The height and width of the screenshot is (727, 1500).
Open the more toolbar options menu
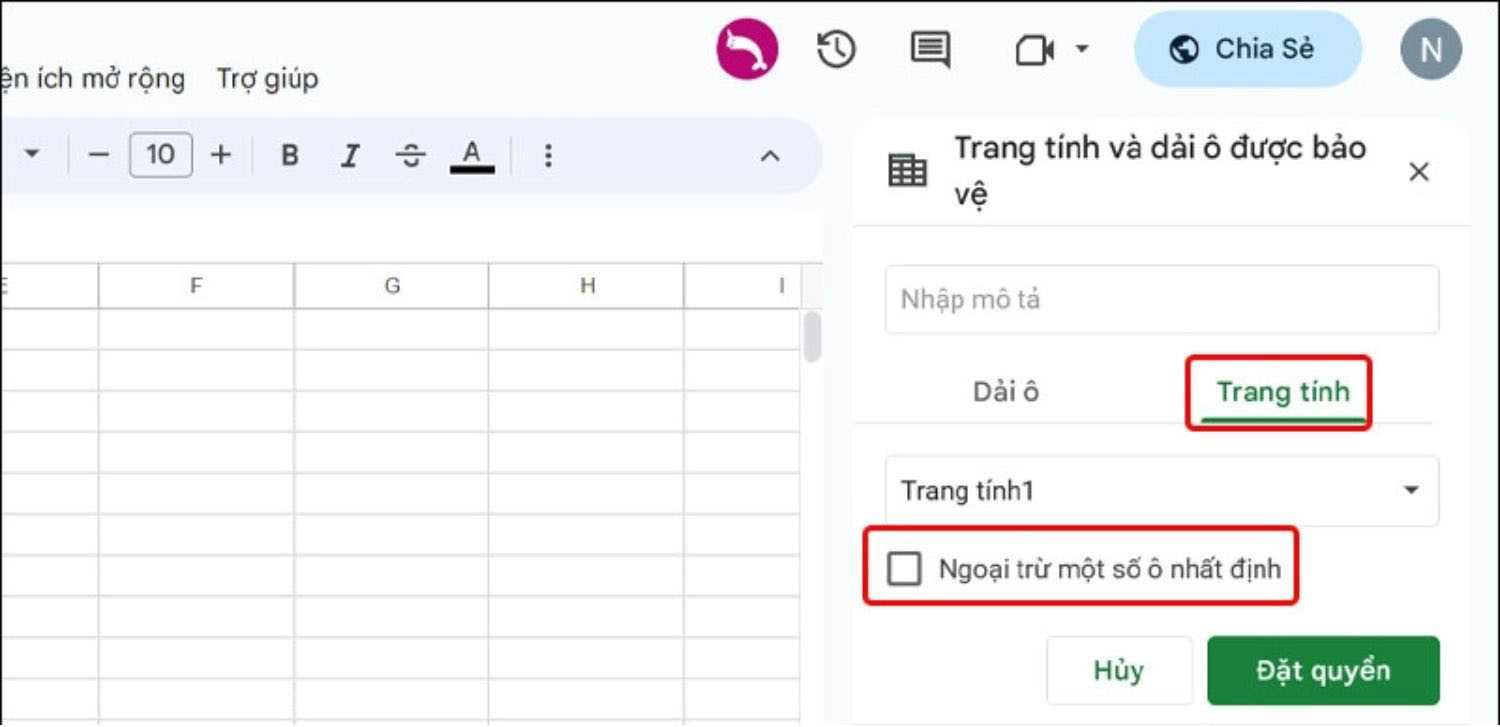coord(547,155)
